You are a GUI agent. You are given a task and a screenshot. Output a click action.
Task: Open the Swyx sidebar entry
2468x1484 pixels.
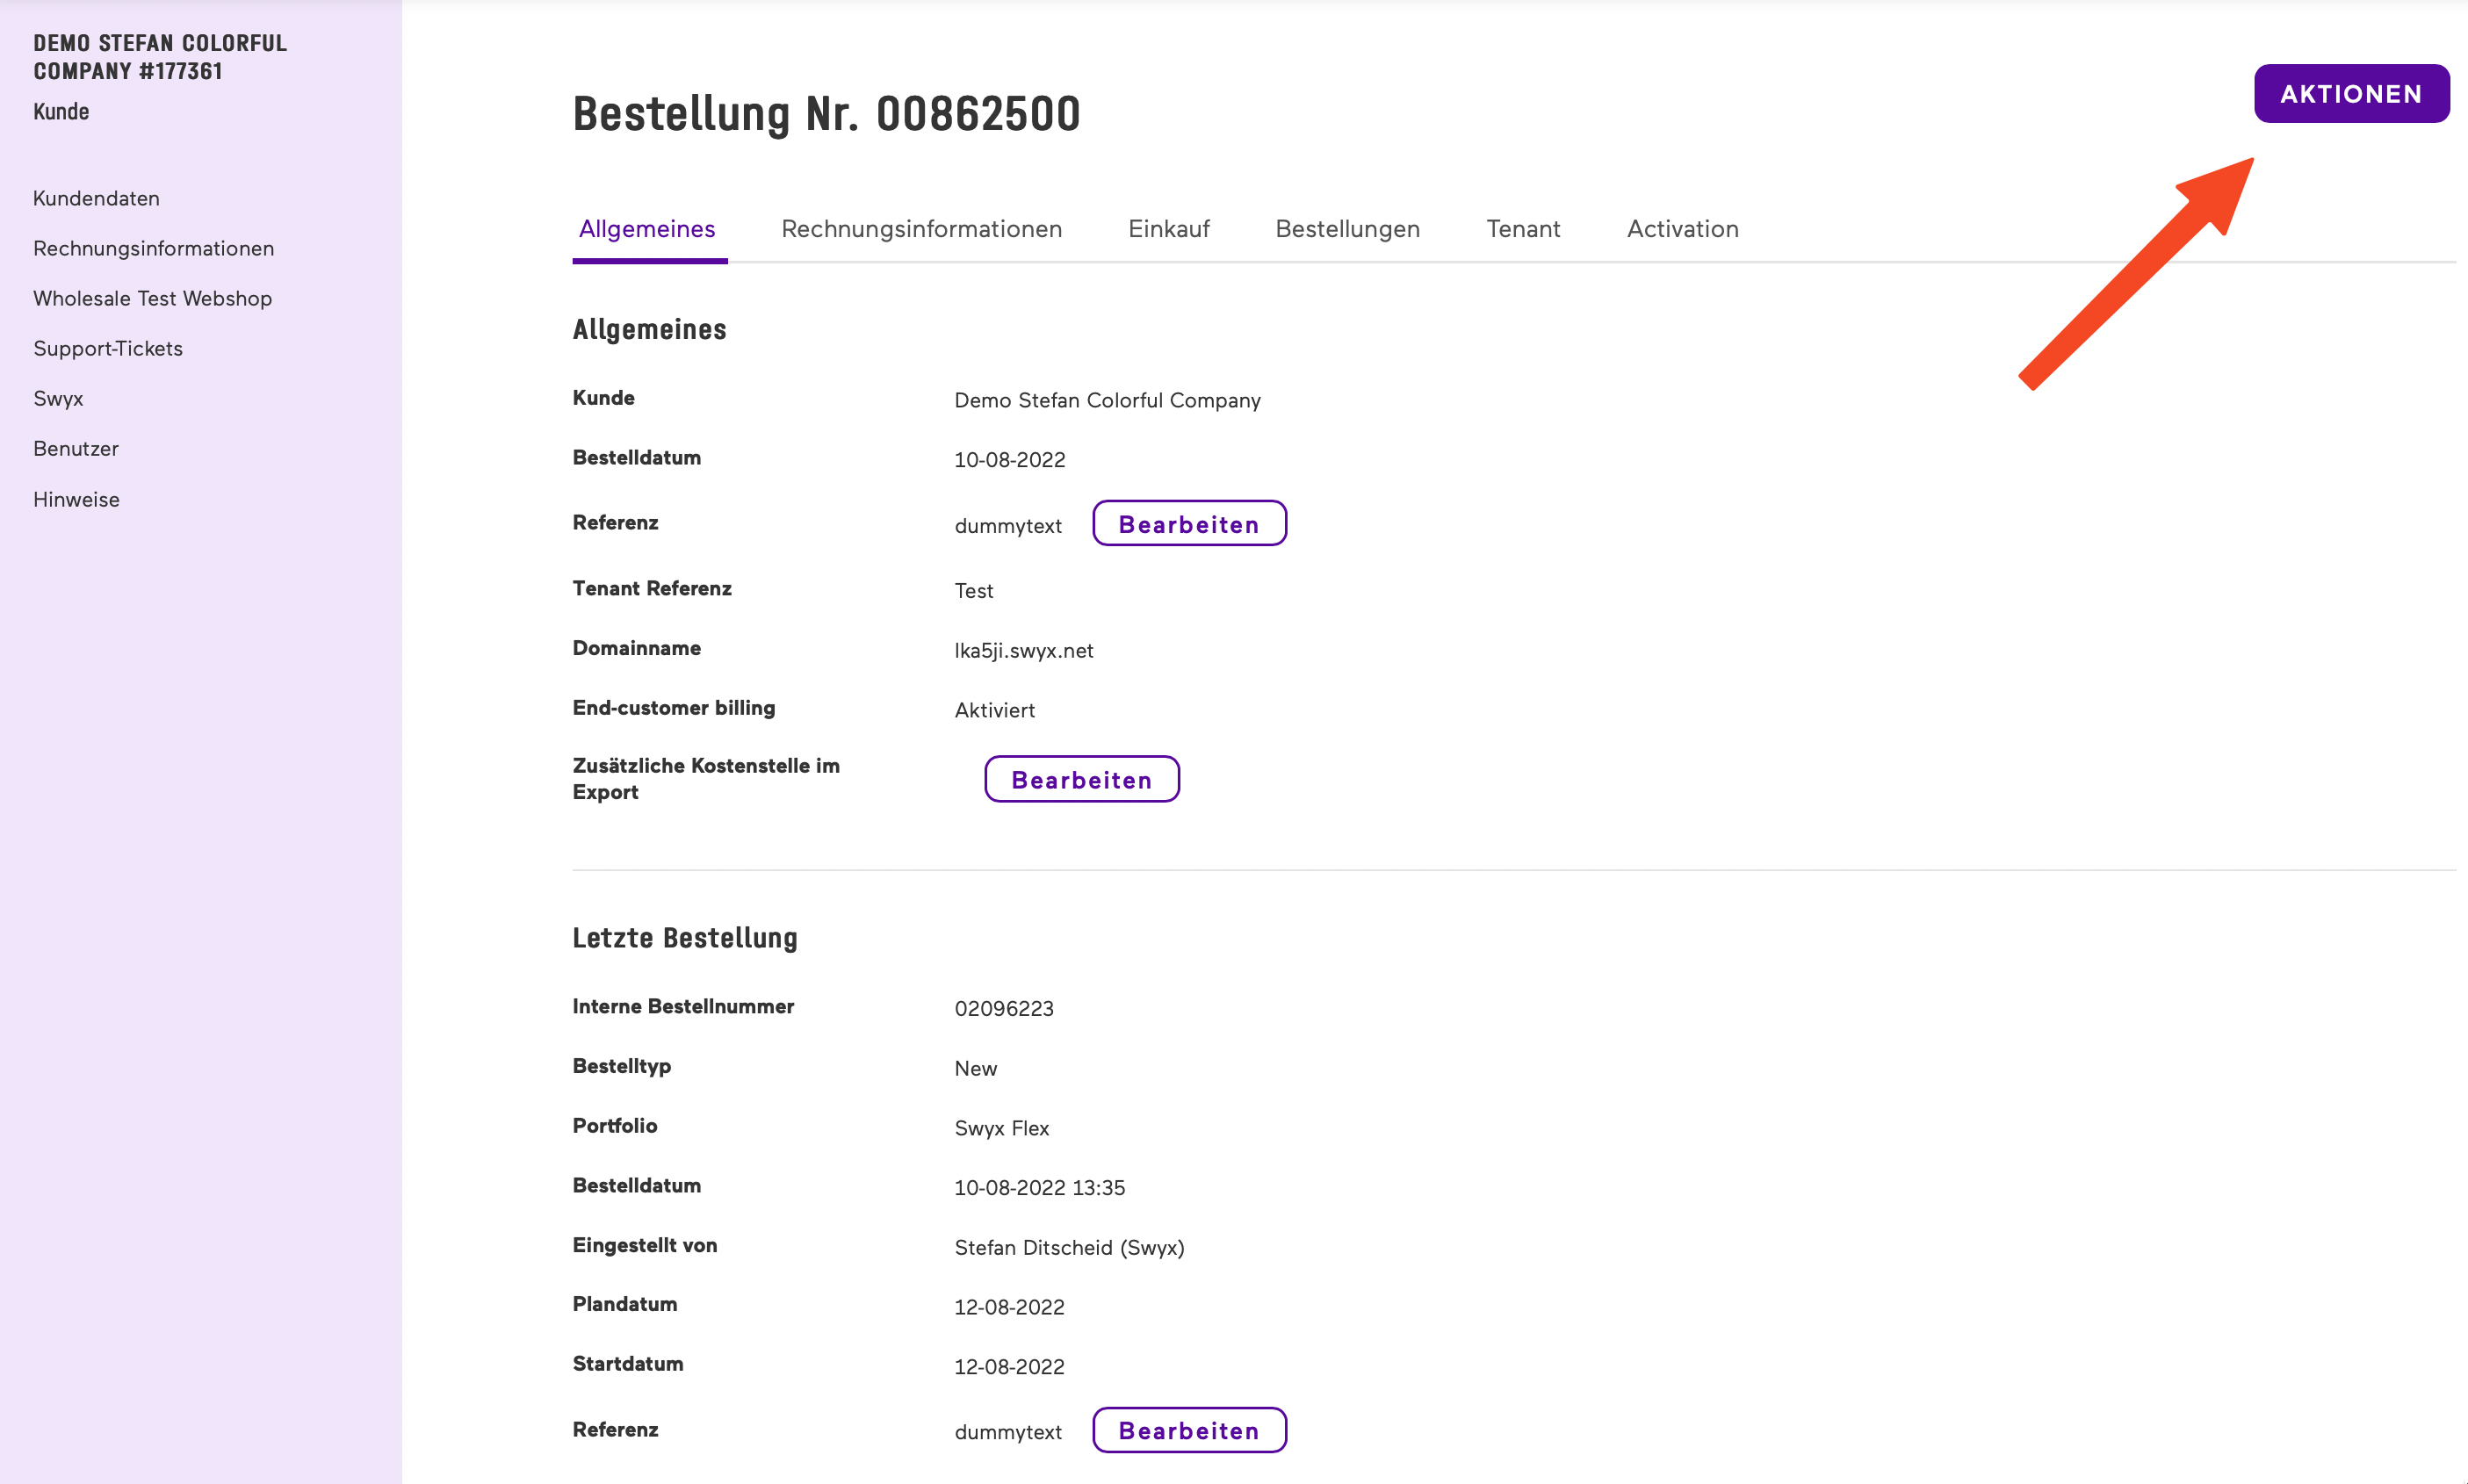pyautogui.click(x=58, y=398)
